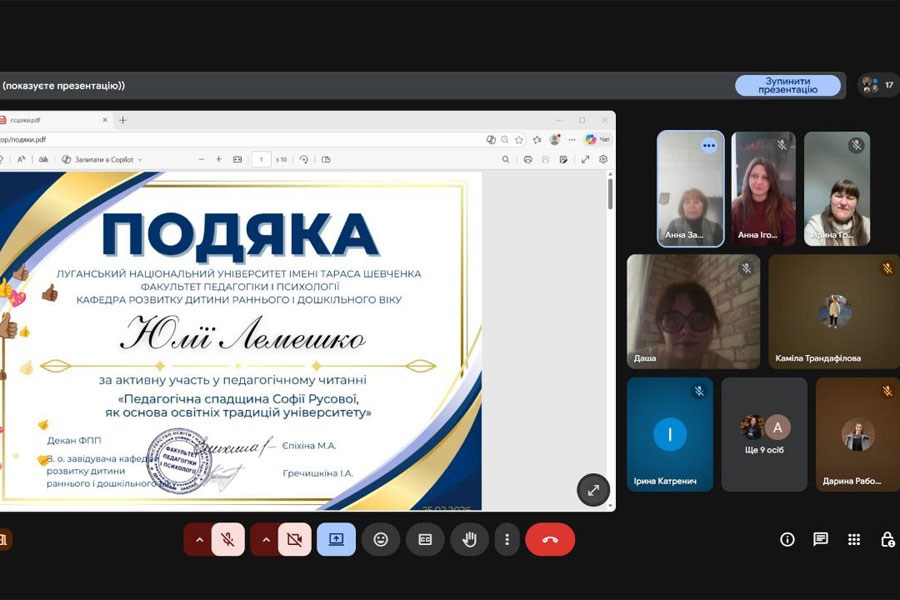The height and width of the screenshot is (600, 900).
Task: Open the activities grid icon
Action: click(854, 540)
